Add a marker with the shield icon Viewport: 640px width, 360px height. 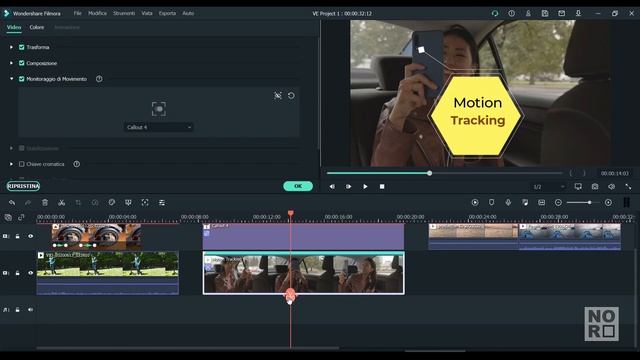coord(491,202)
